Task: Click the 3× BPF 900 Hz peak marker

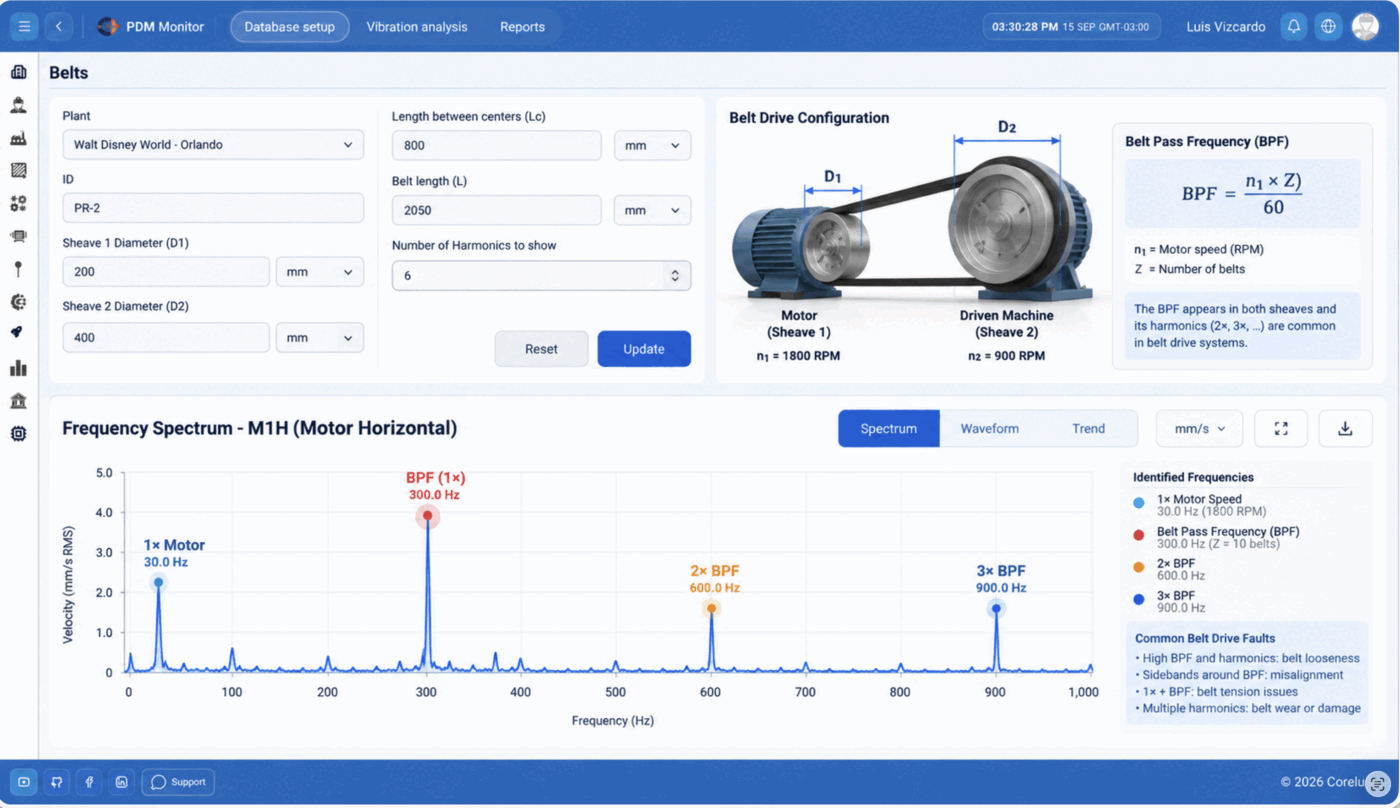Action: click(x=996, y=608)
